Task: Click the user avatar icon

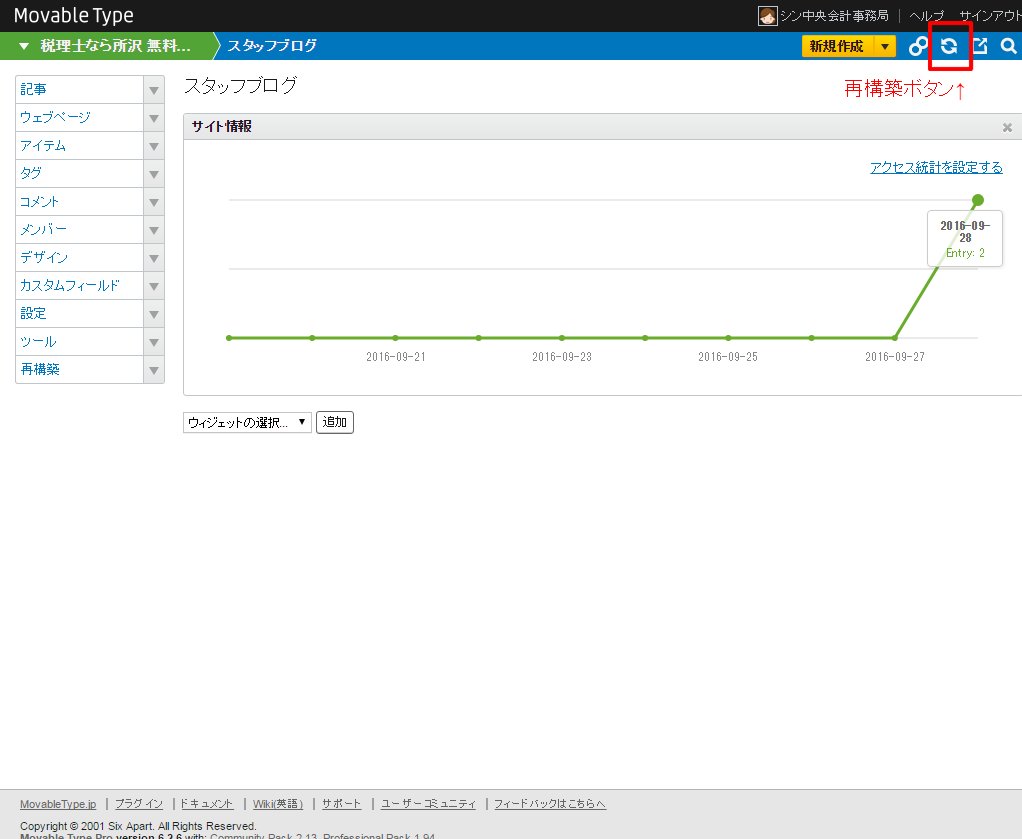Action: pos(767,16)
